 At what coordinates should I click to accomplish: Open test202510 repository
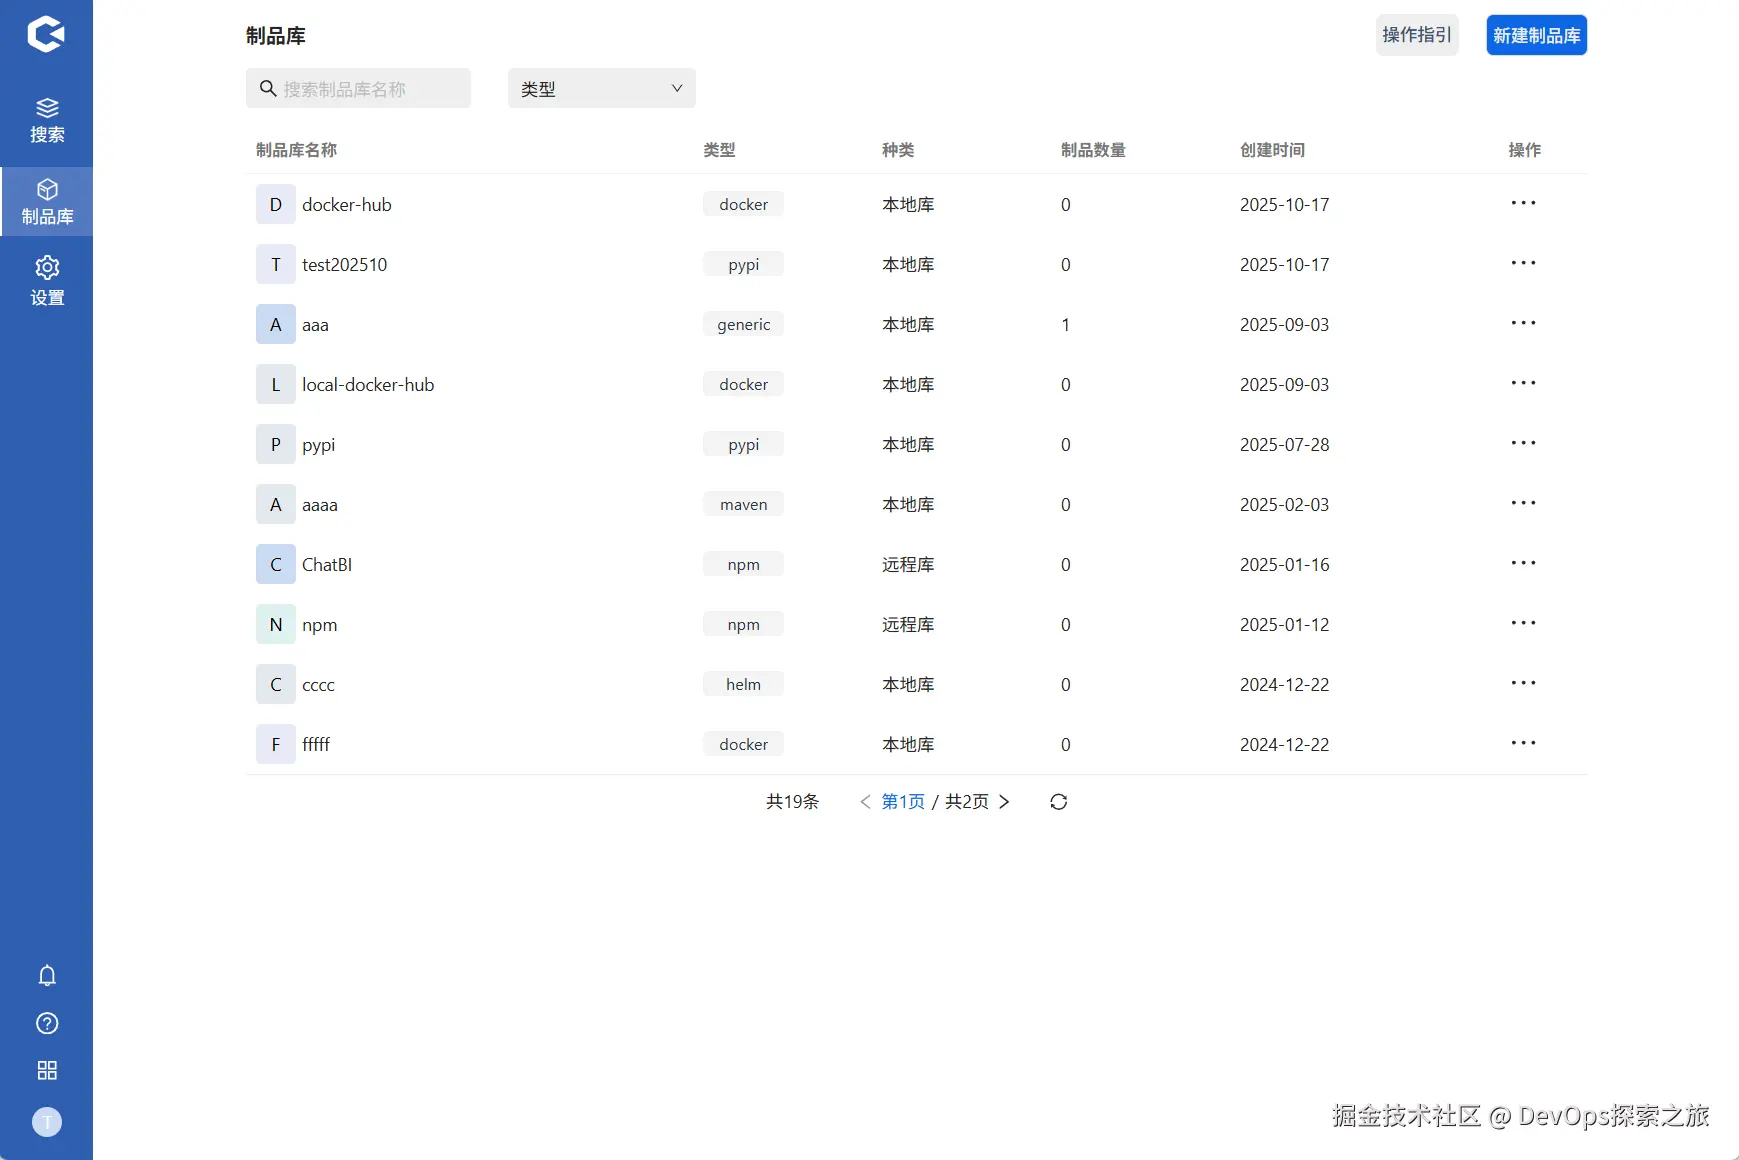(x=345, y=264)
